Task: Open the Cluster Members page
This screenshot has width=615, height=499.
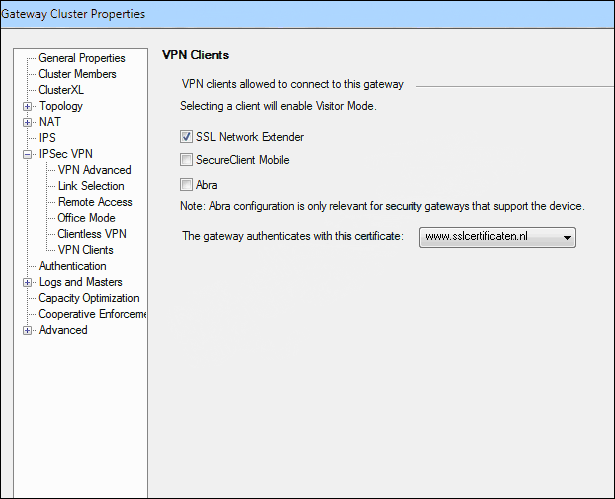Action: [x=77, y=74]
